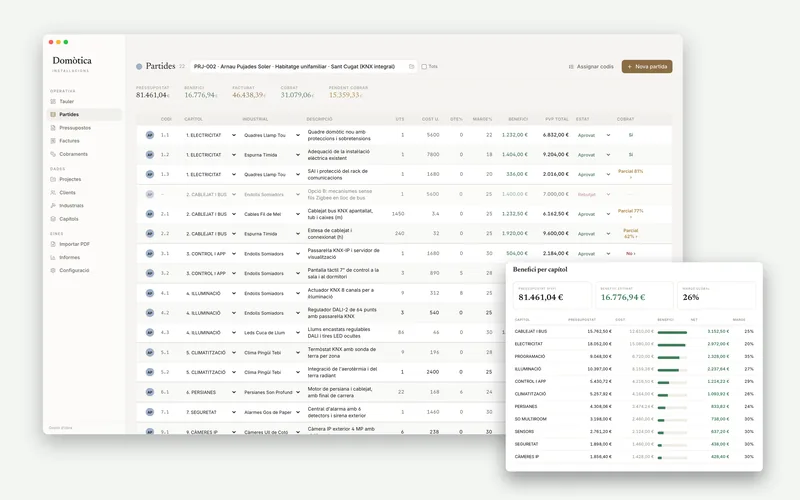Click the Clients people icon in sidebar
This screenshot has width=800, height=500.
coord(53,192)
